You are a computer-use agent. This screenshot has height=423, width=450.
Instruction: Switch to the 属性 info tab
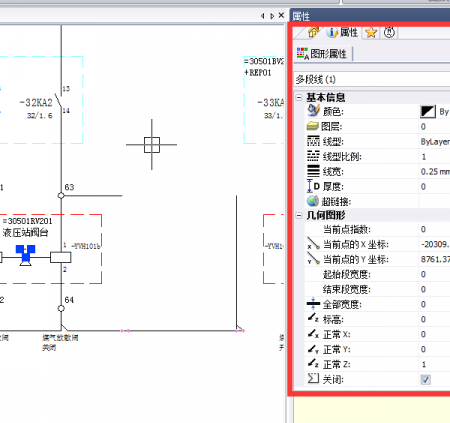coord(342,32)
